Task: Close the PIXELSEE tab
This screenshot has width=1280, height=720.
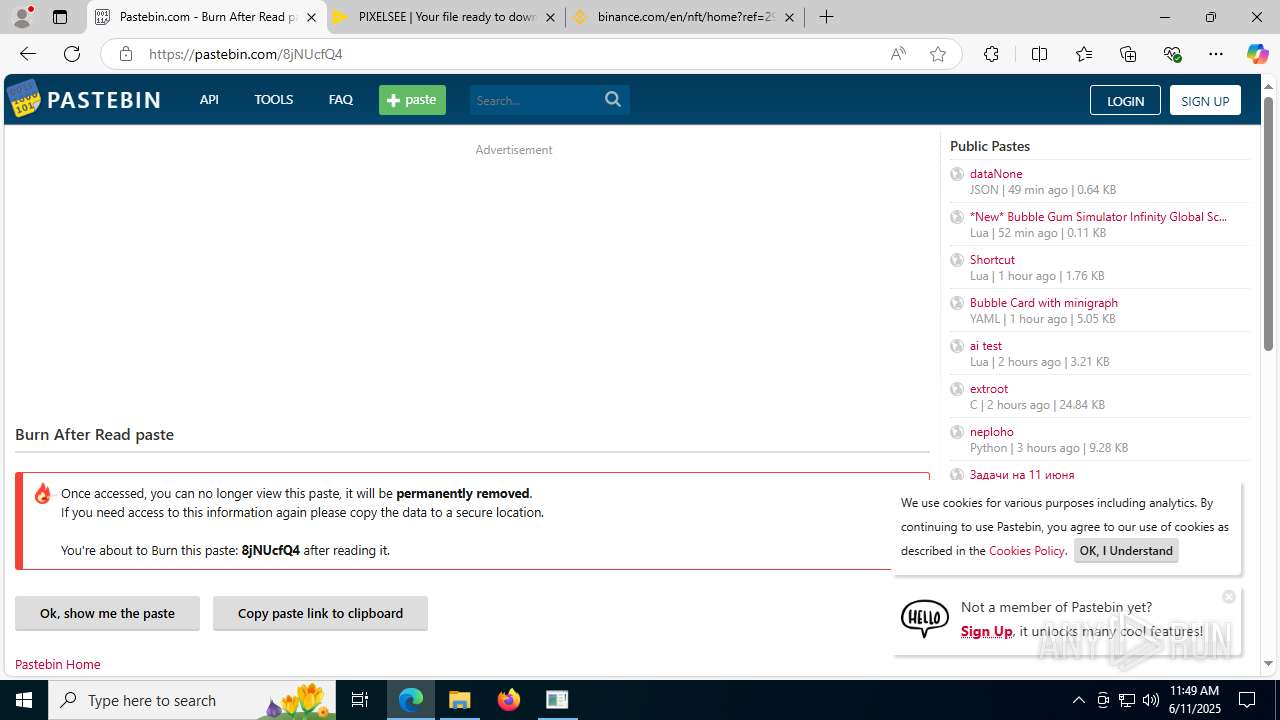Action: 550,17
